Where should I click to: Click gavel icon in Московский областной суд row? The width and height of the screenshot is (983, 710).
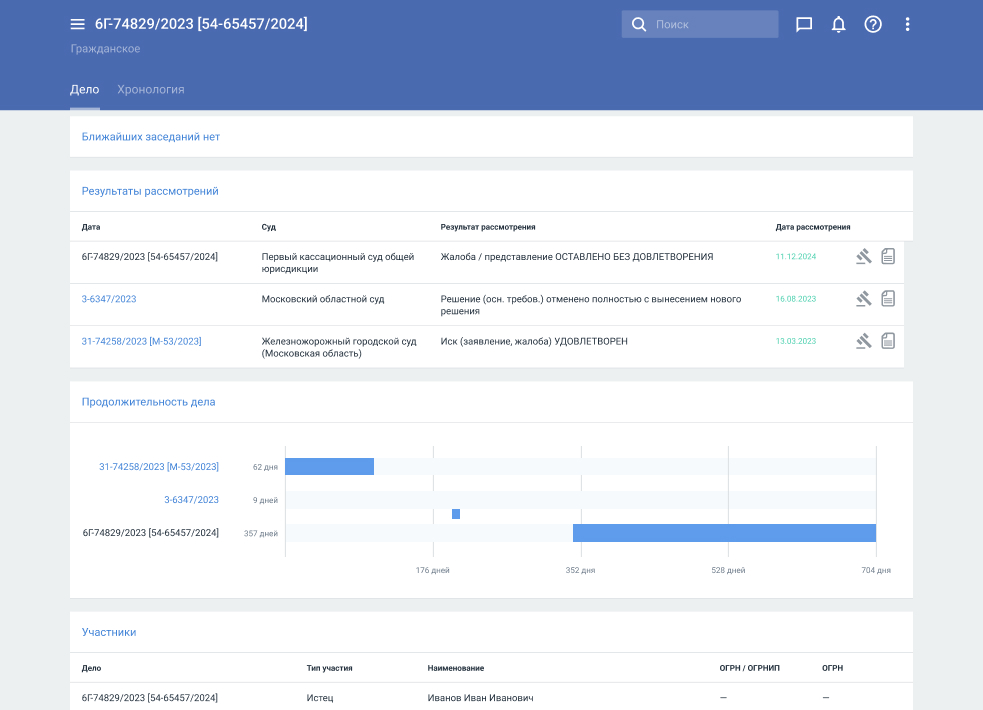pos(864,298)
